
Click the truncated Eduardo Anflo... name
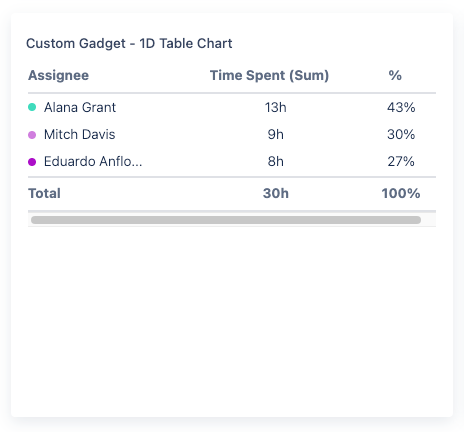pos(93,161)
